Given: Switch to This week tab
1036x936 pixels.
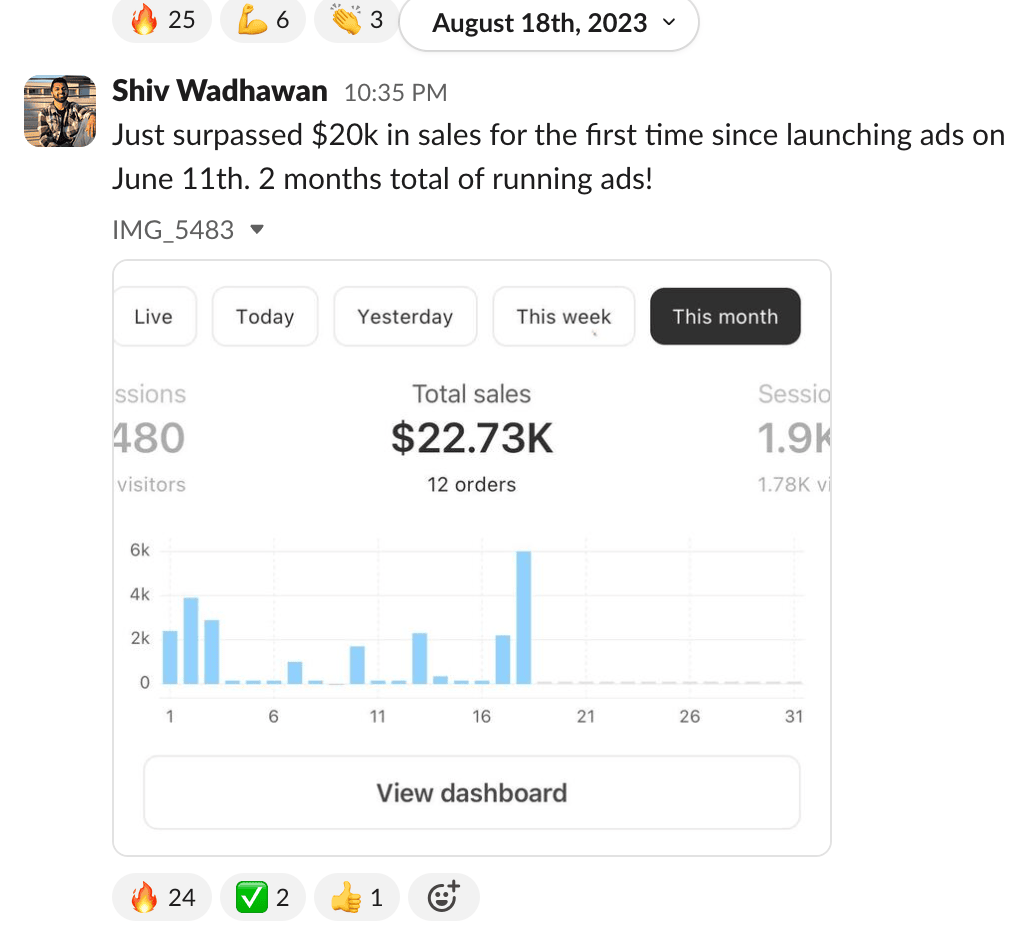Looking at the screenshot, I should (563, 317).
